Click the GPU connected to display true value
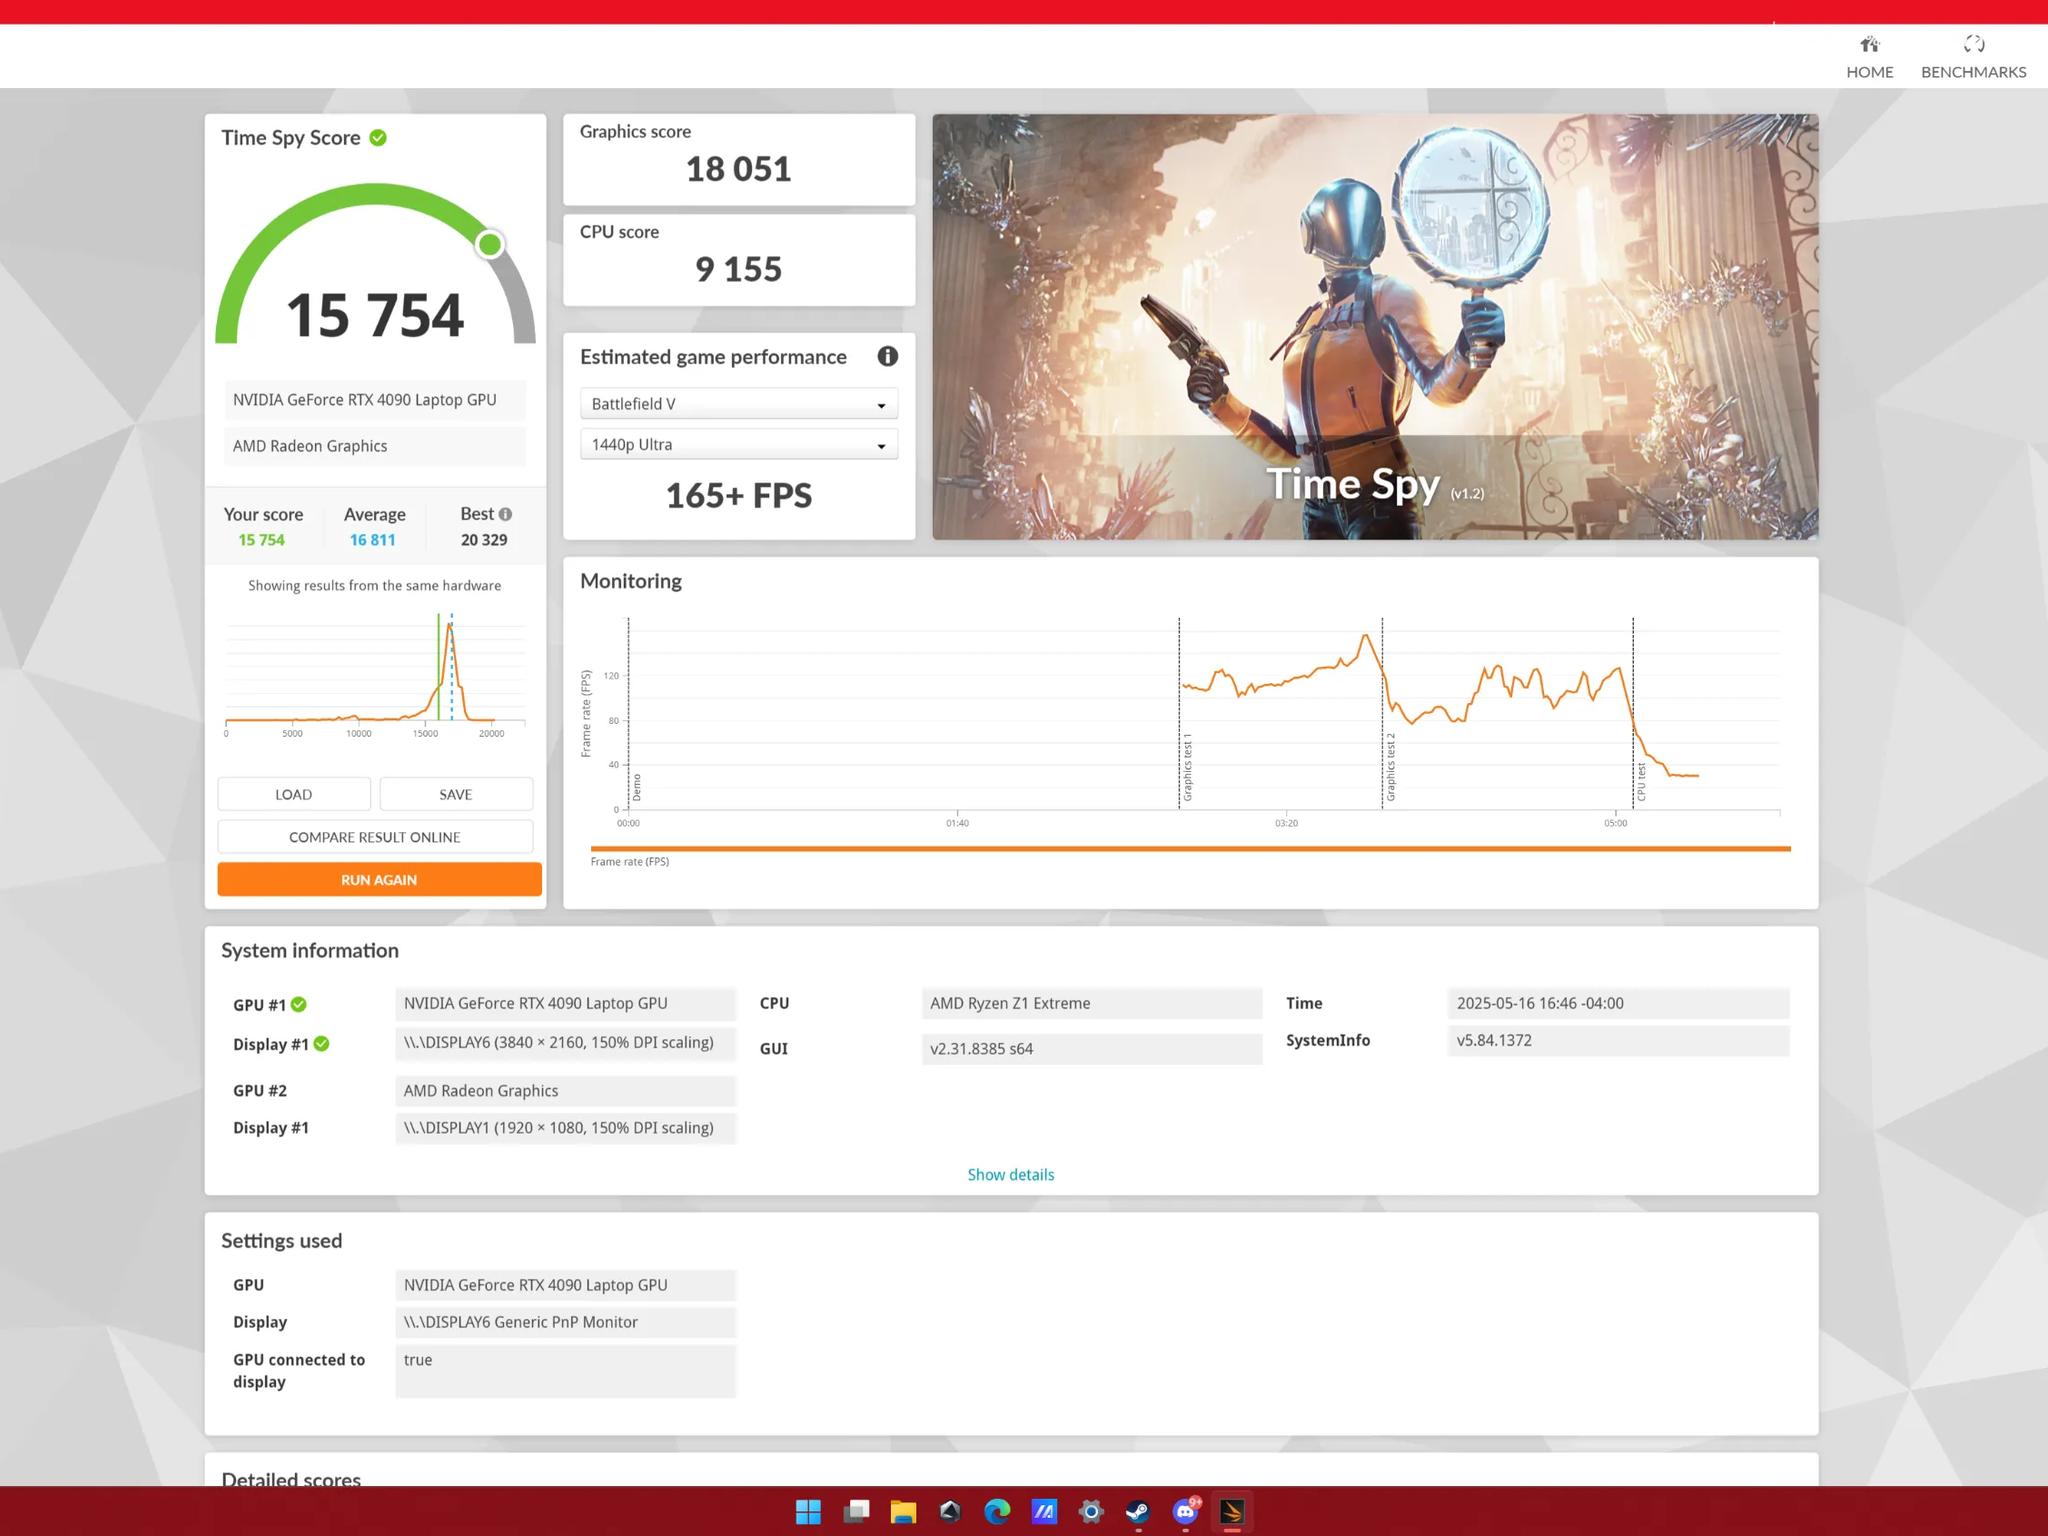This screenshot has width=2048, height=1536. (x=566, y=1371)
